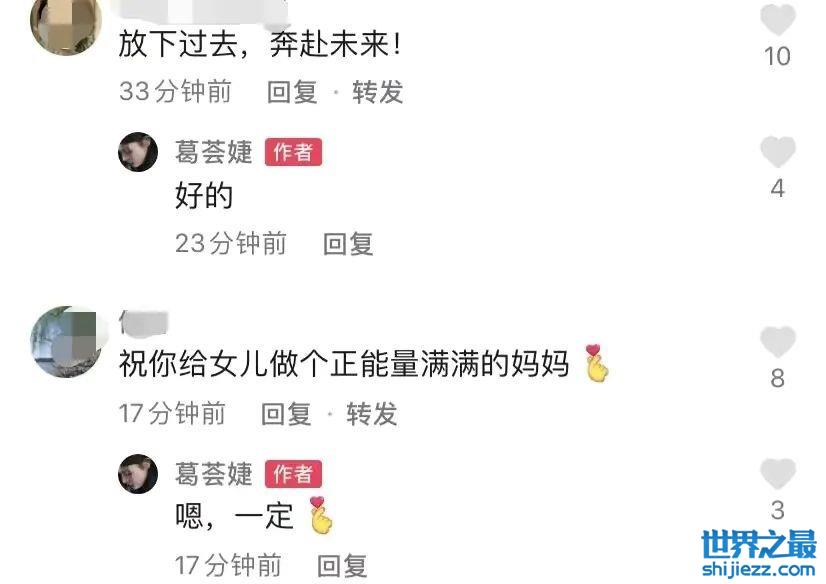The width and height of the screenshot is (826, 584).
Task: Open the blurred avatar beside the 祝你给女儿 comment
Action: pos(65,342)
